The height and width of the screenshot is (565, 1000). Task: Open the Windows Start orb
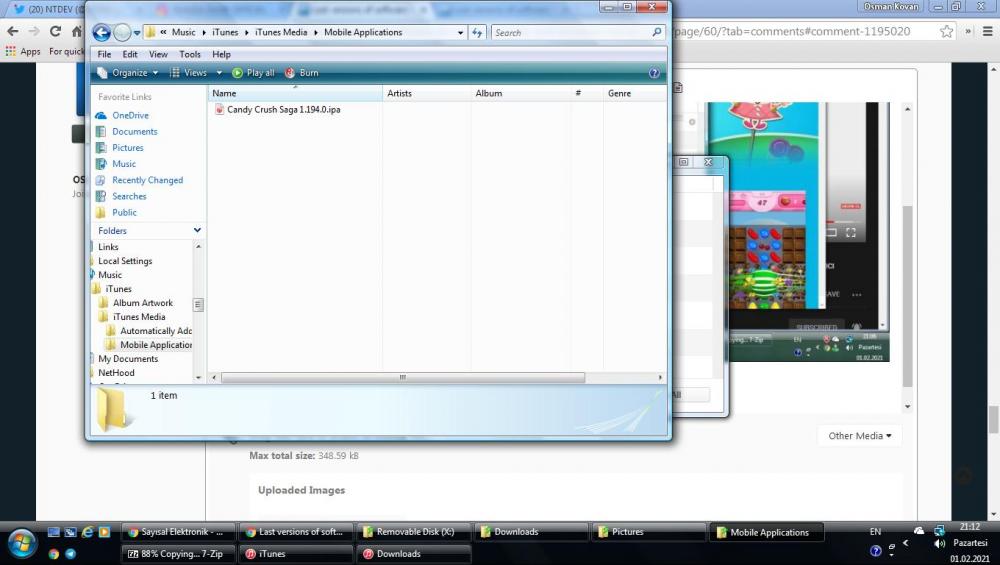point(22,544)
